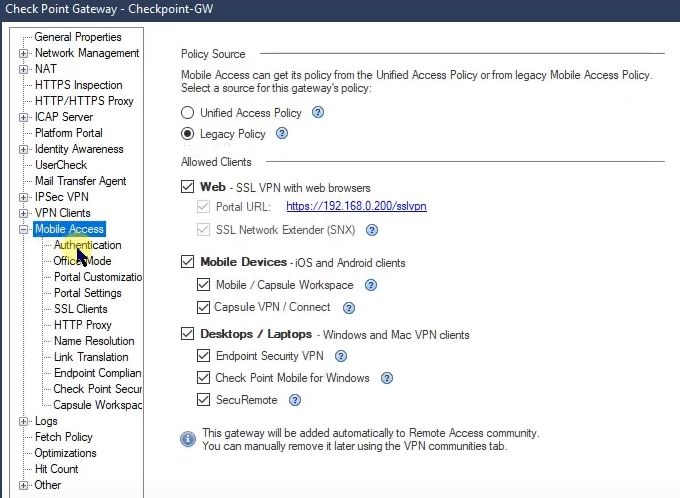Open Portal Customization page
680x498 pixels.
[x=98, y=277]
